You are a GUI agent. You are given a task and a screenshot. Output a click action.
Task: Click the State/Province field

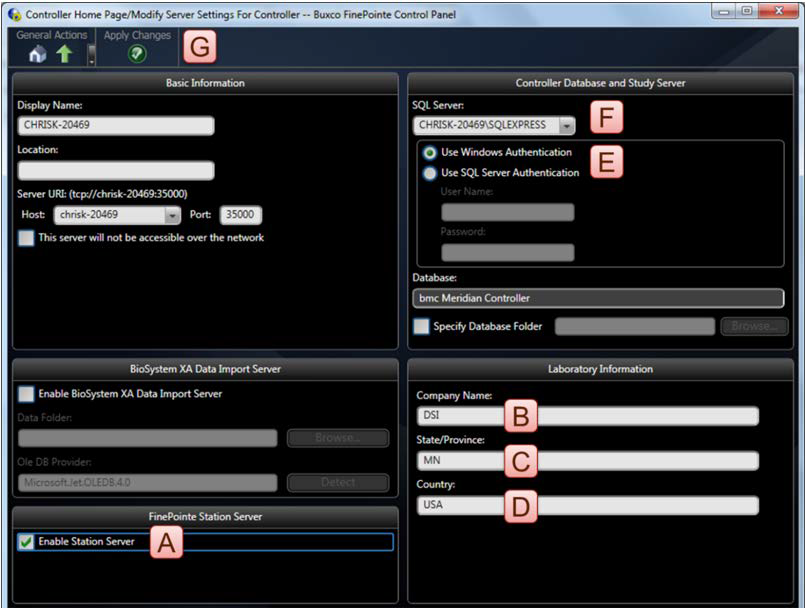[x=588, y=461]
